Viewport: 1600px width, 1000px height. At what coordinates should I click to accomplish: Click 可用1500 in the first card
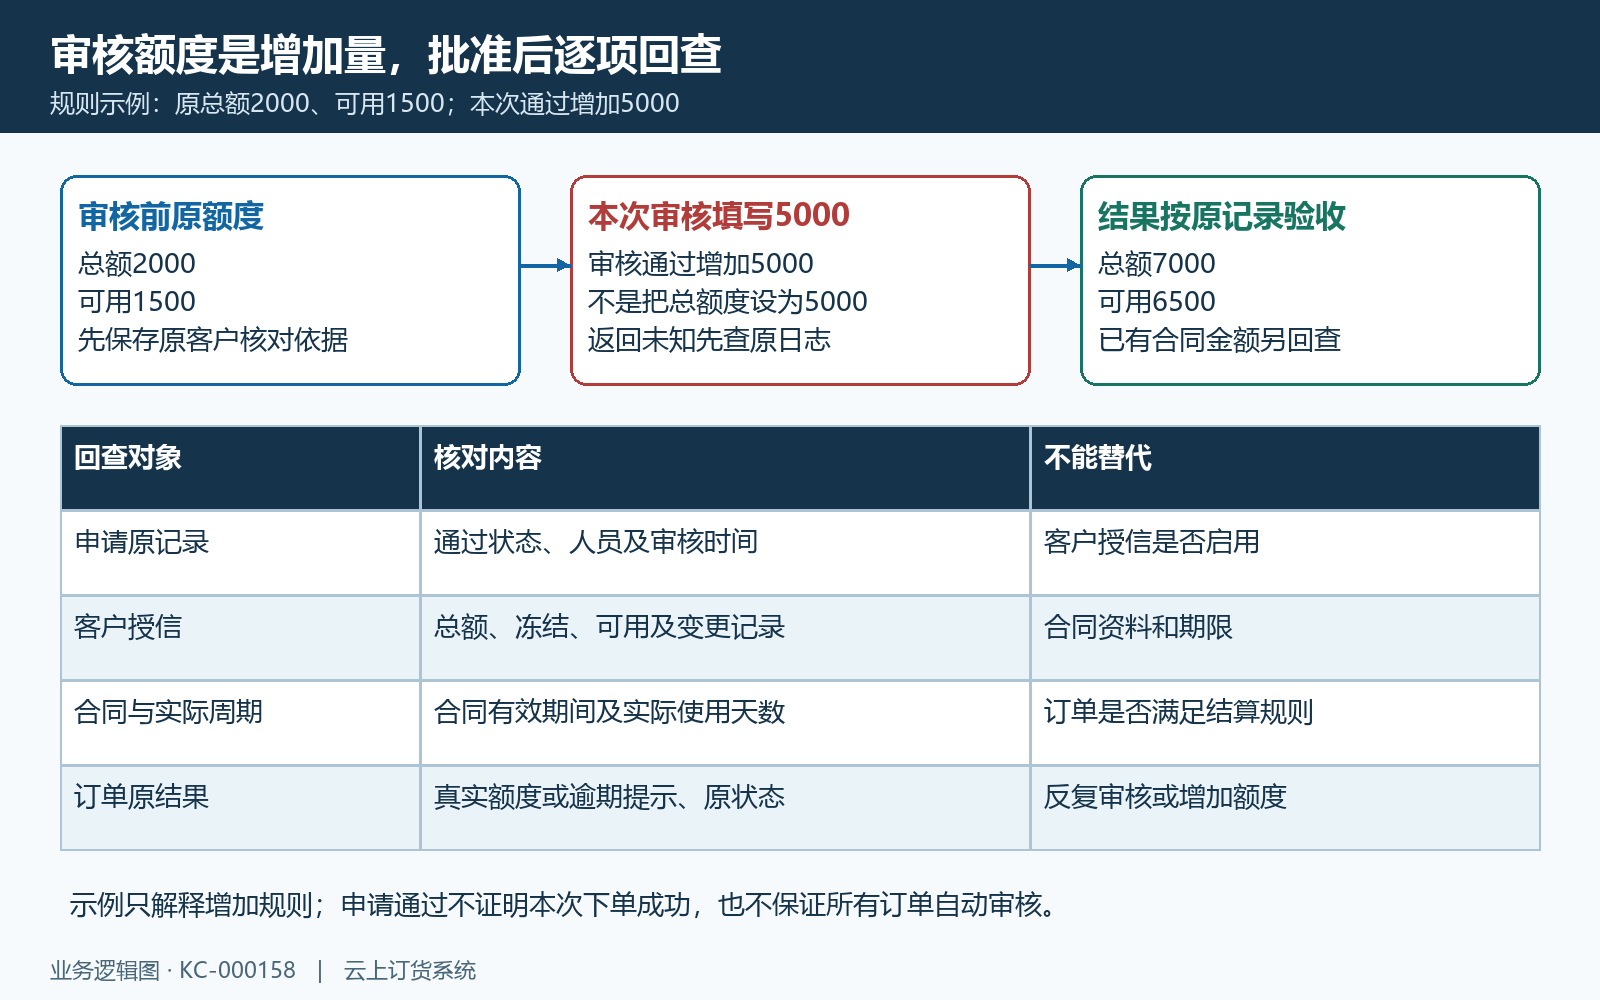coord(137,301)
